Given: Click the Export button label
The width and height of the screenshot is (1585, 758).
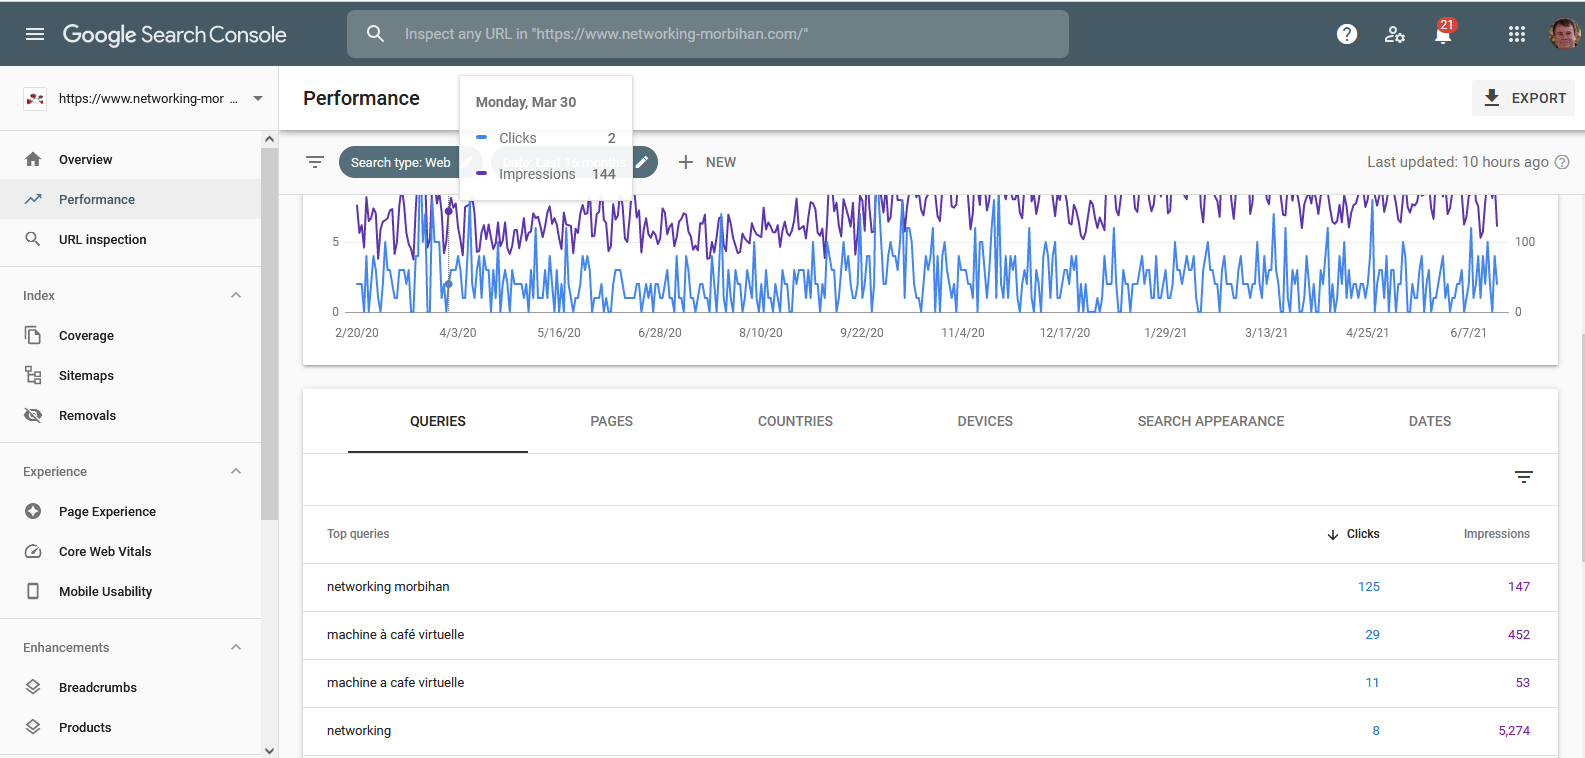Looking at the screenshot, I should (1539, 98).
